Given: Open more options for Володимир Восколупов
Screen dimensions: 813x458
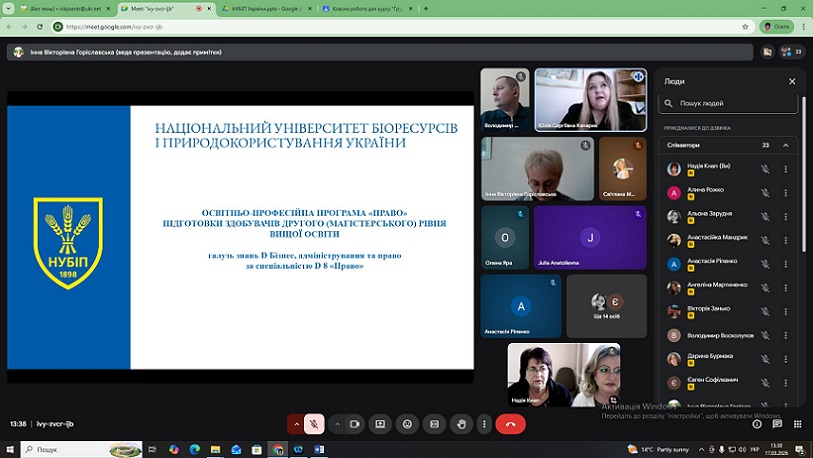Looking at the screenshot, I should tap(786, 336).
